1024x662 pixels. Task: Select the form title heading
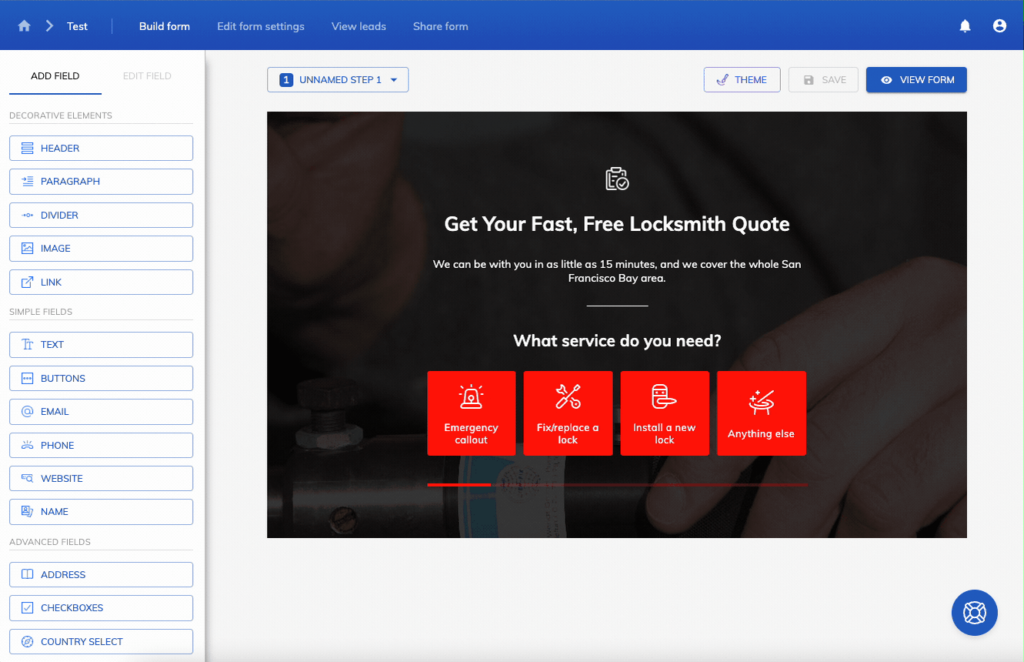(617, 224)
